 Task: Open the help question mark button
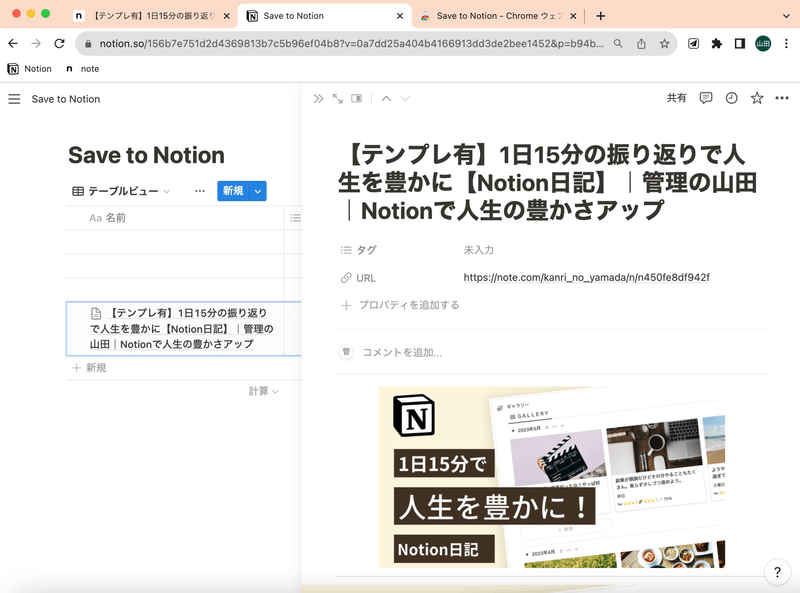(777, 572)
